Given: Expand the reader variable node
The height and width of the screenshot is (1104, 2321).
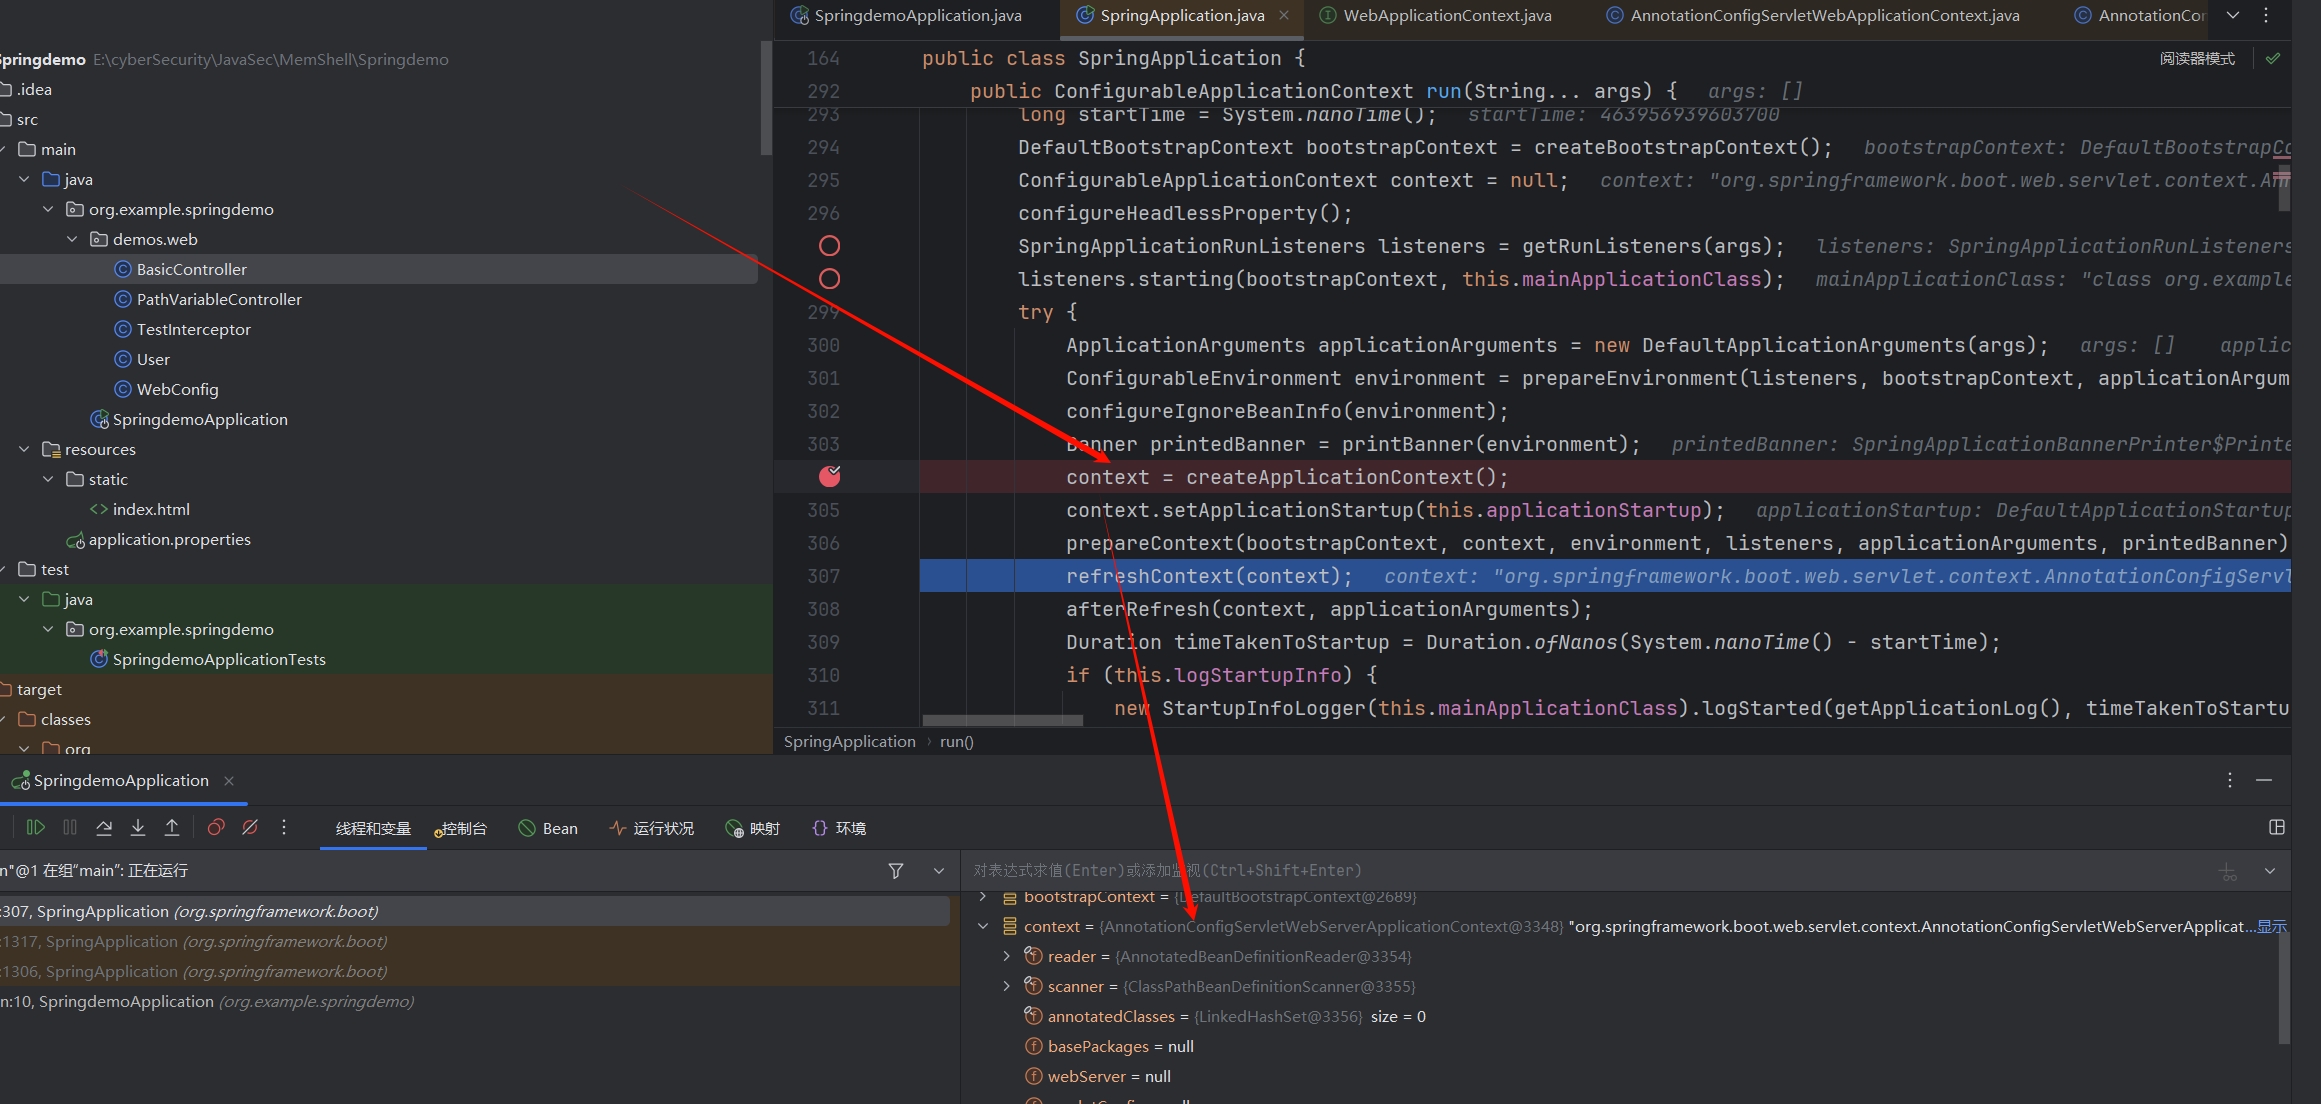Looking at the screenshot, I should tap(1007, 957).
